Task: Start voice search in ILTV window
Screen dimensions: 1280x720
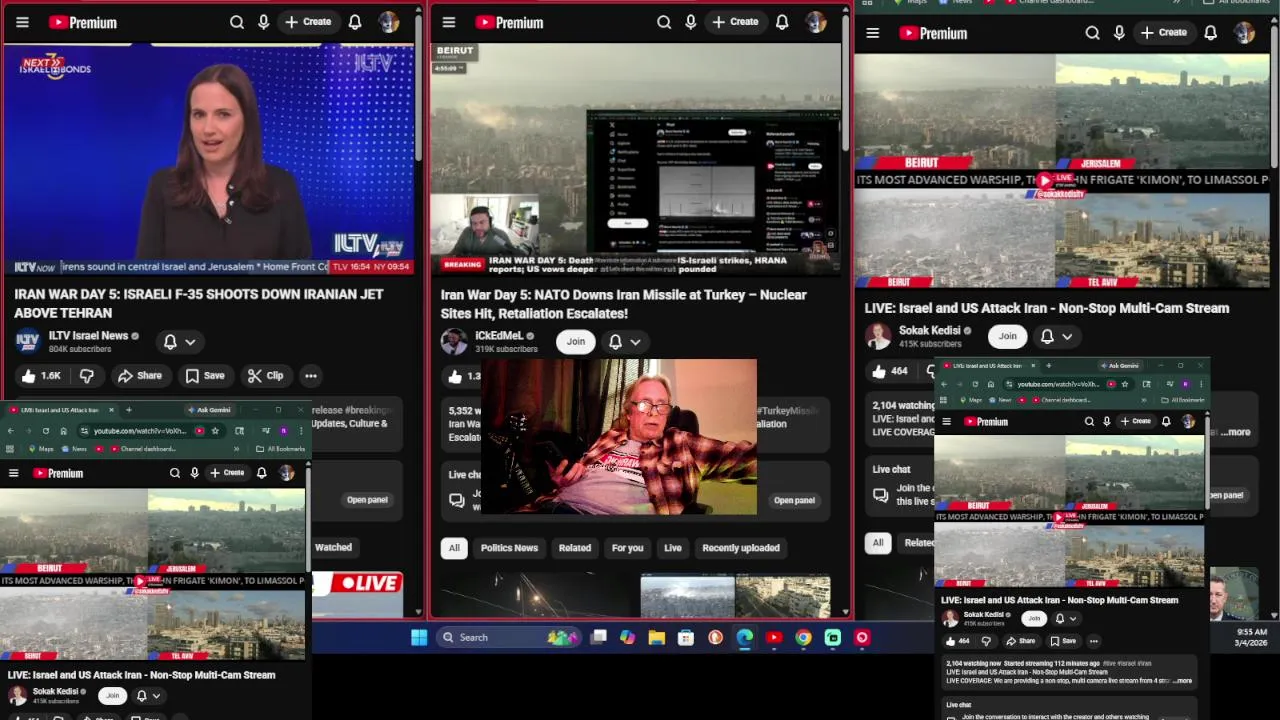Action: coord(264,22)
